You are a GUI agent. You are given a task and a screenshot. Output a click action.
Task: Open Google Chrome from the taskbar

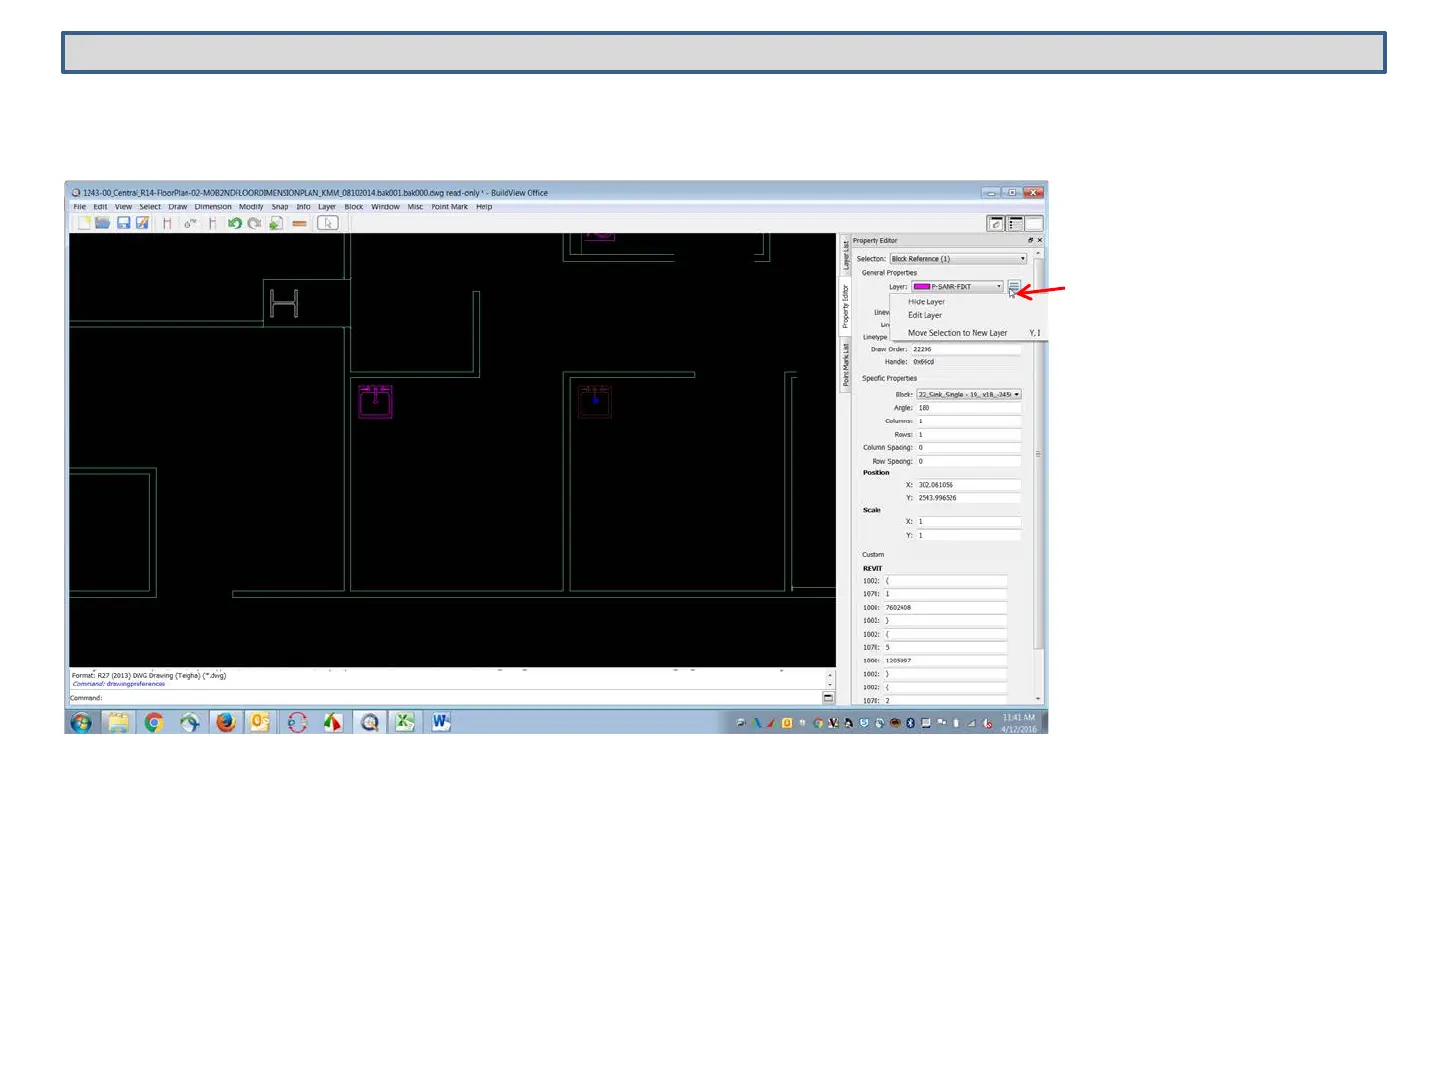[154, 722]
